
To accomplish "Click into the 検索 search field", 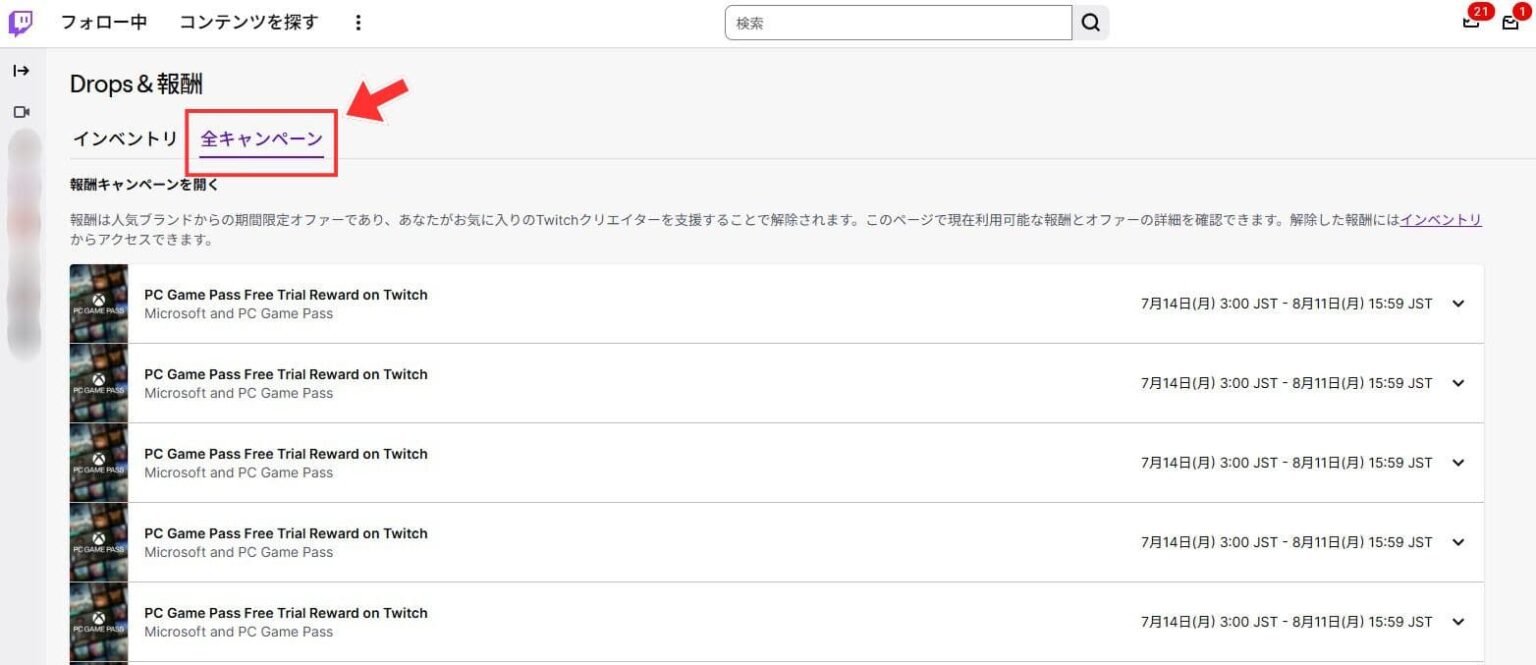I will point(897,23).
